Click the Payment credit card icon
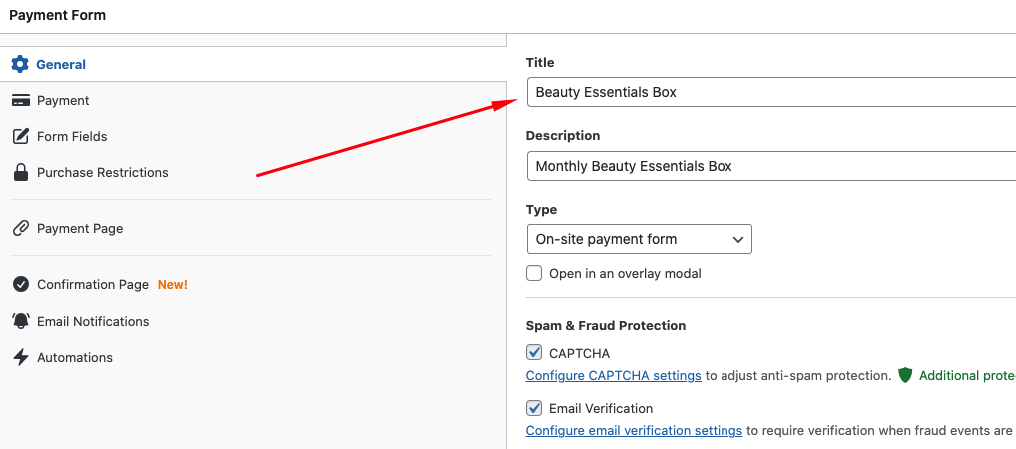The width and height of the screenshot is (1016, 449). (20, 100)
